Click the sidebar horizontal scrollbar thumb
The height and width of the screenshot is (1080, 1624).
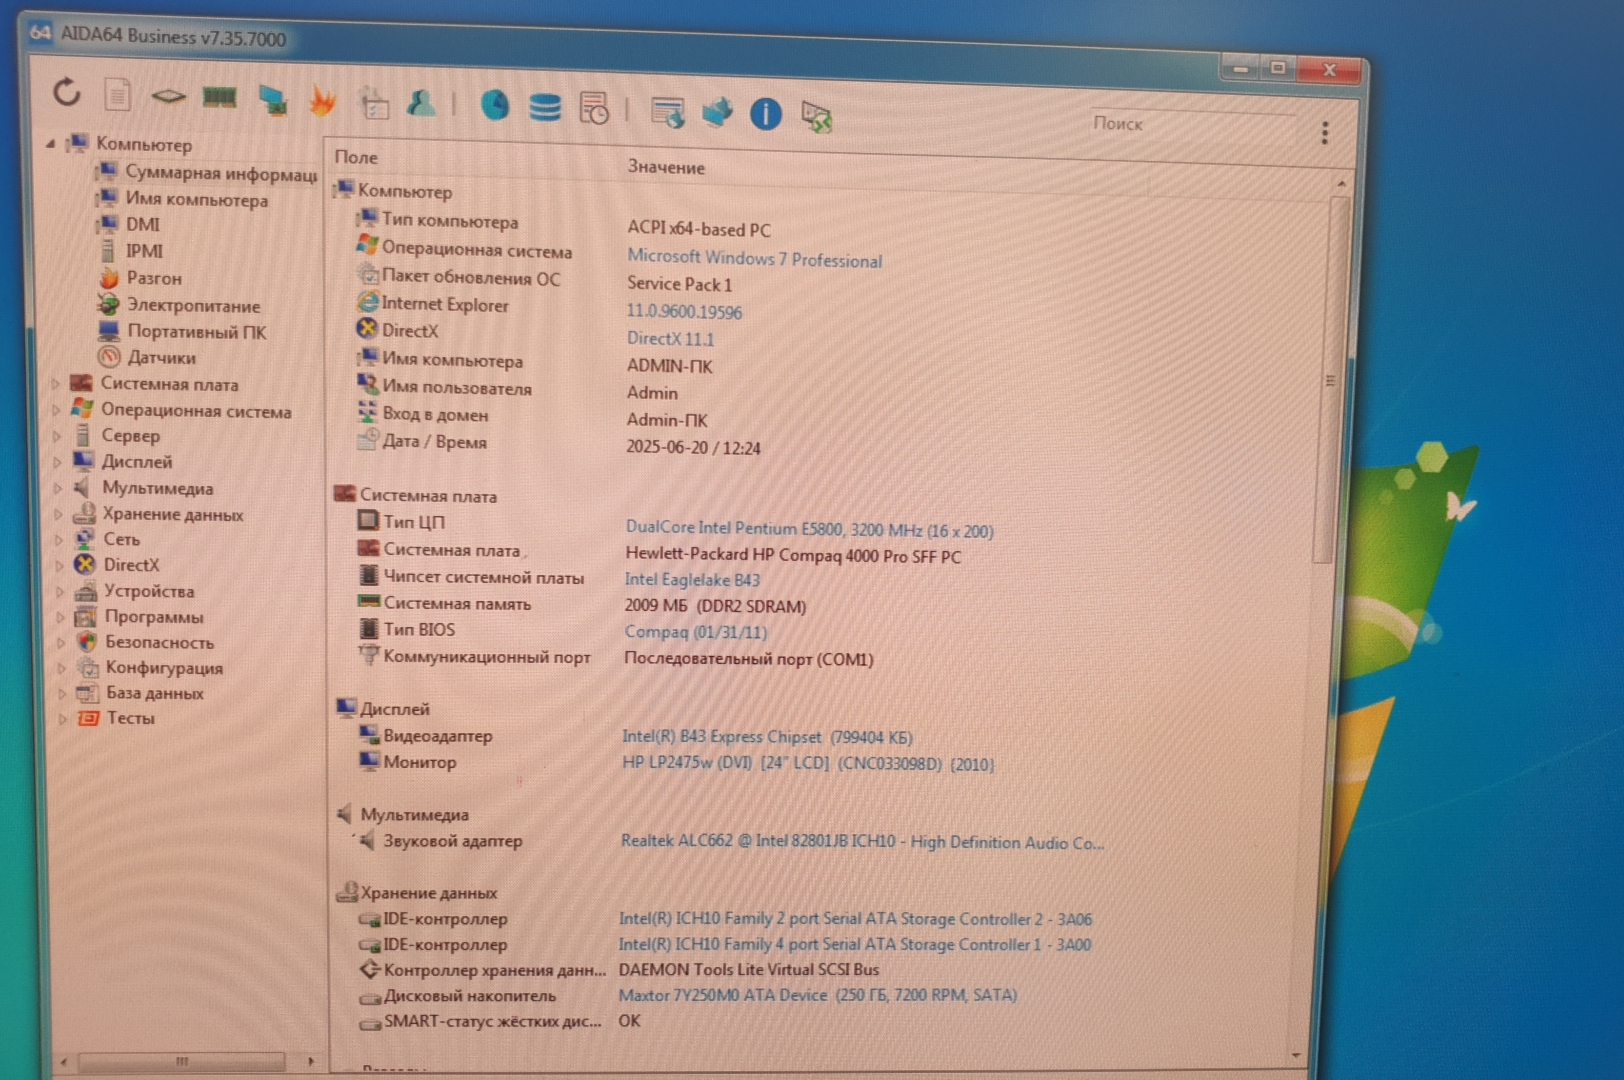coord(182,1061)
